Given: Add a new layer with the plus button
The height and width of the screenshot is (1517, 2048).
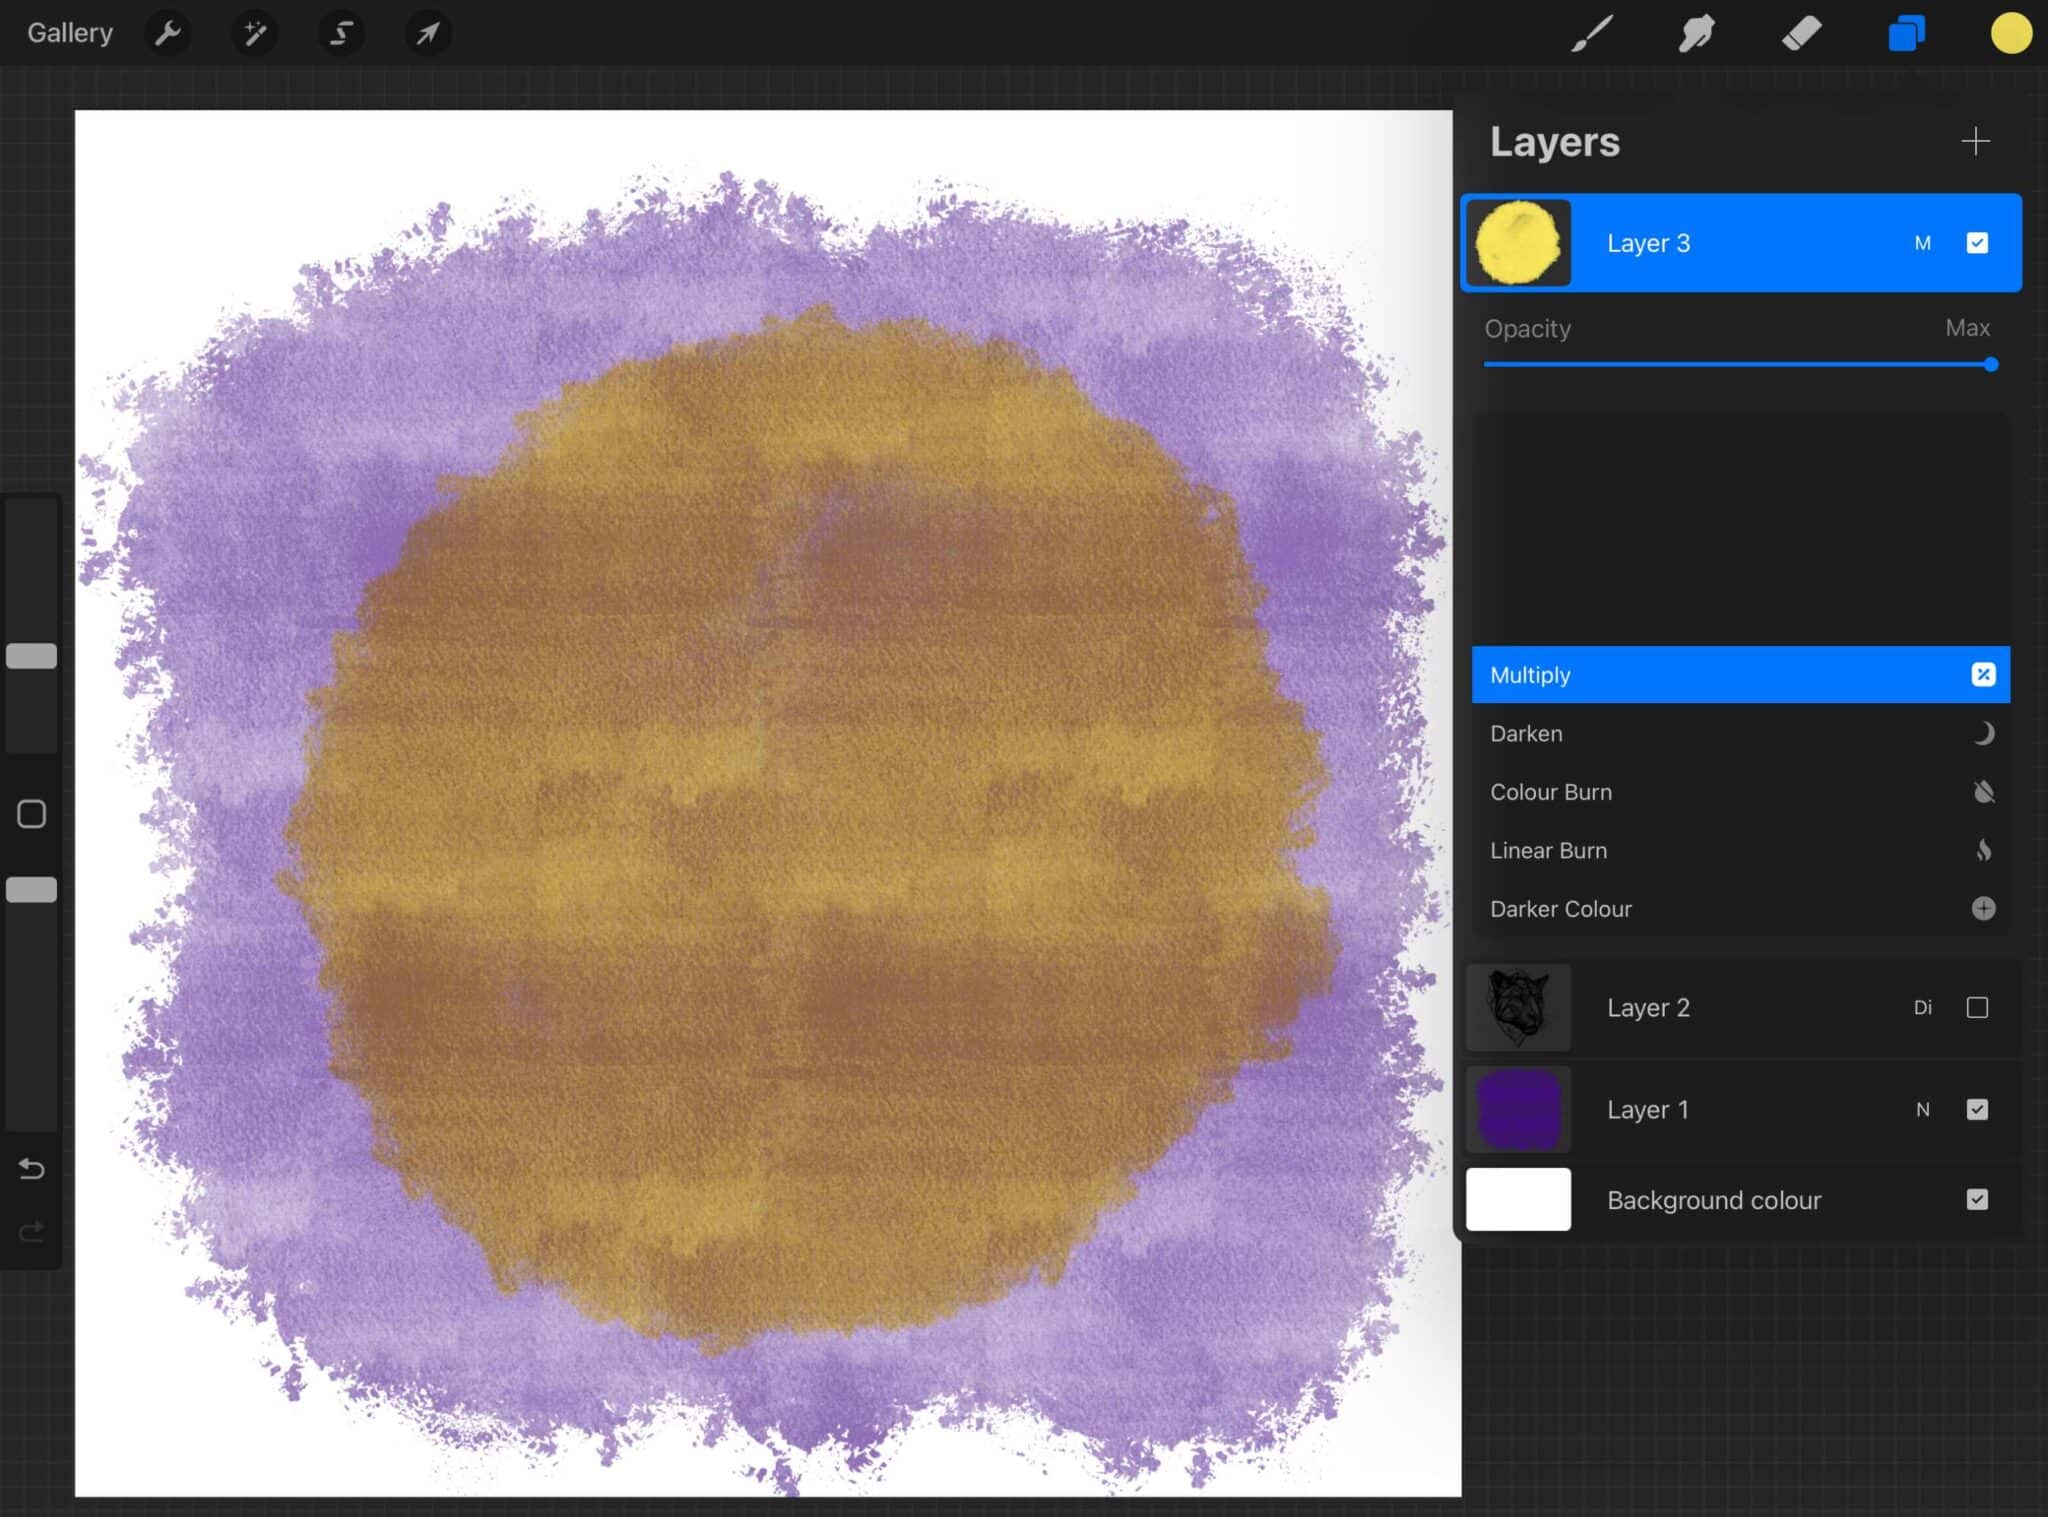Looking at the screenshot, I should tap(1976, 141).
